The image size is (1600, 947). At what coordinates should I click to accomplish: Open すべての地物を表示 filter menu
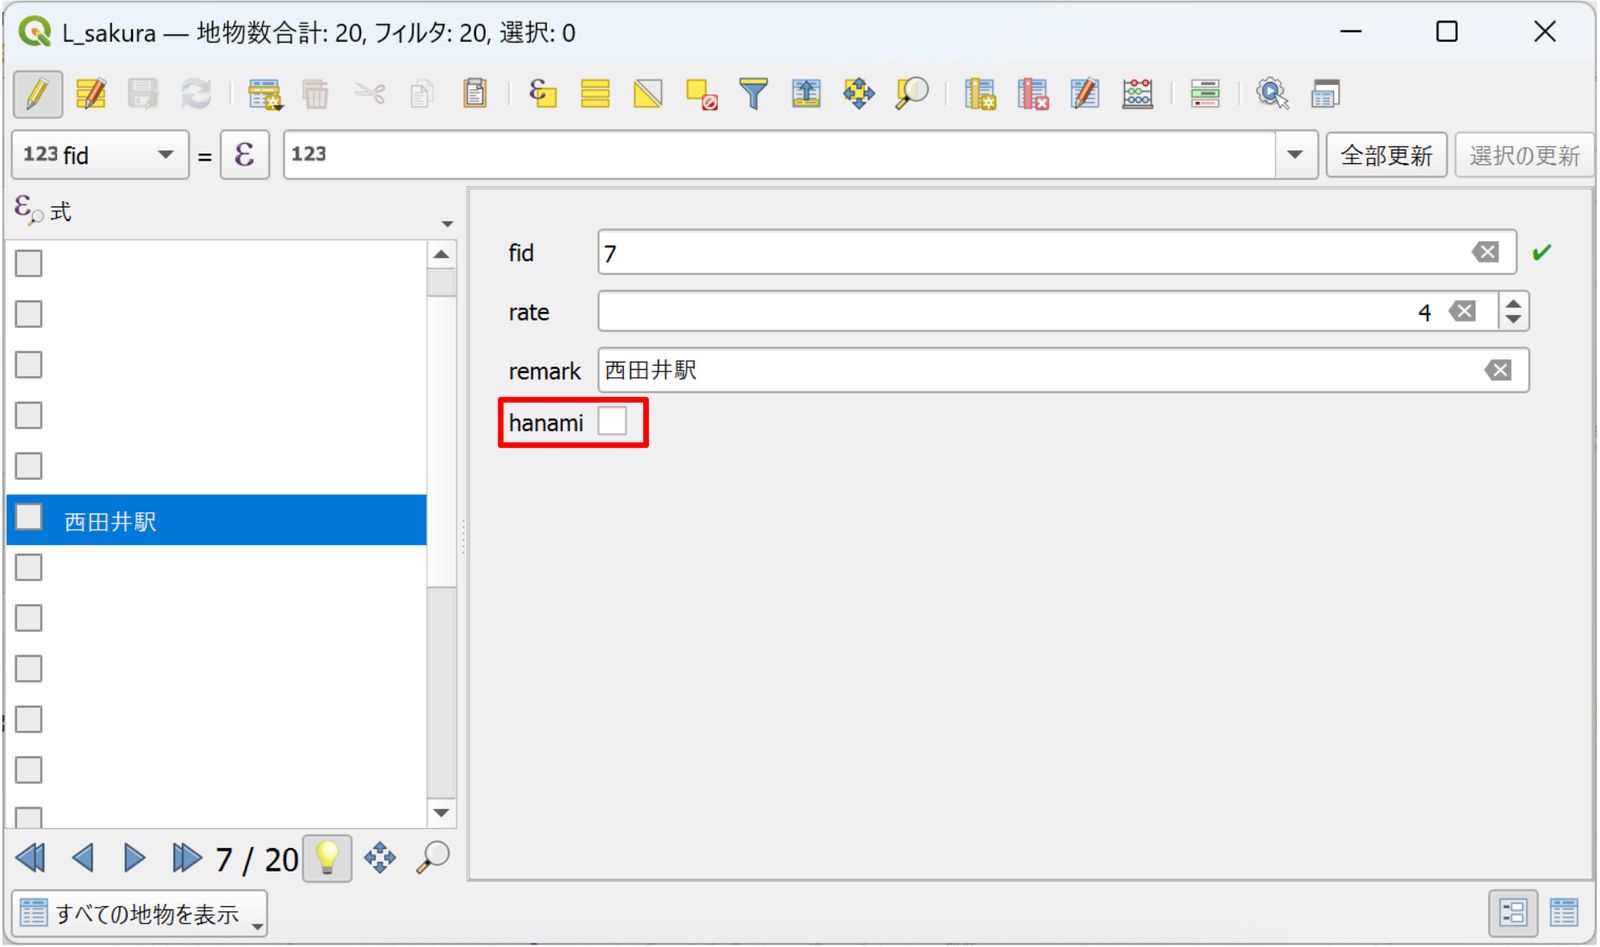pyautogui.click(x=140, y=913)
